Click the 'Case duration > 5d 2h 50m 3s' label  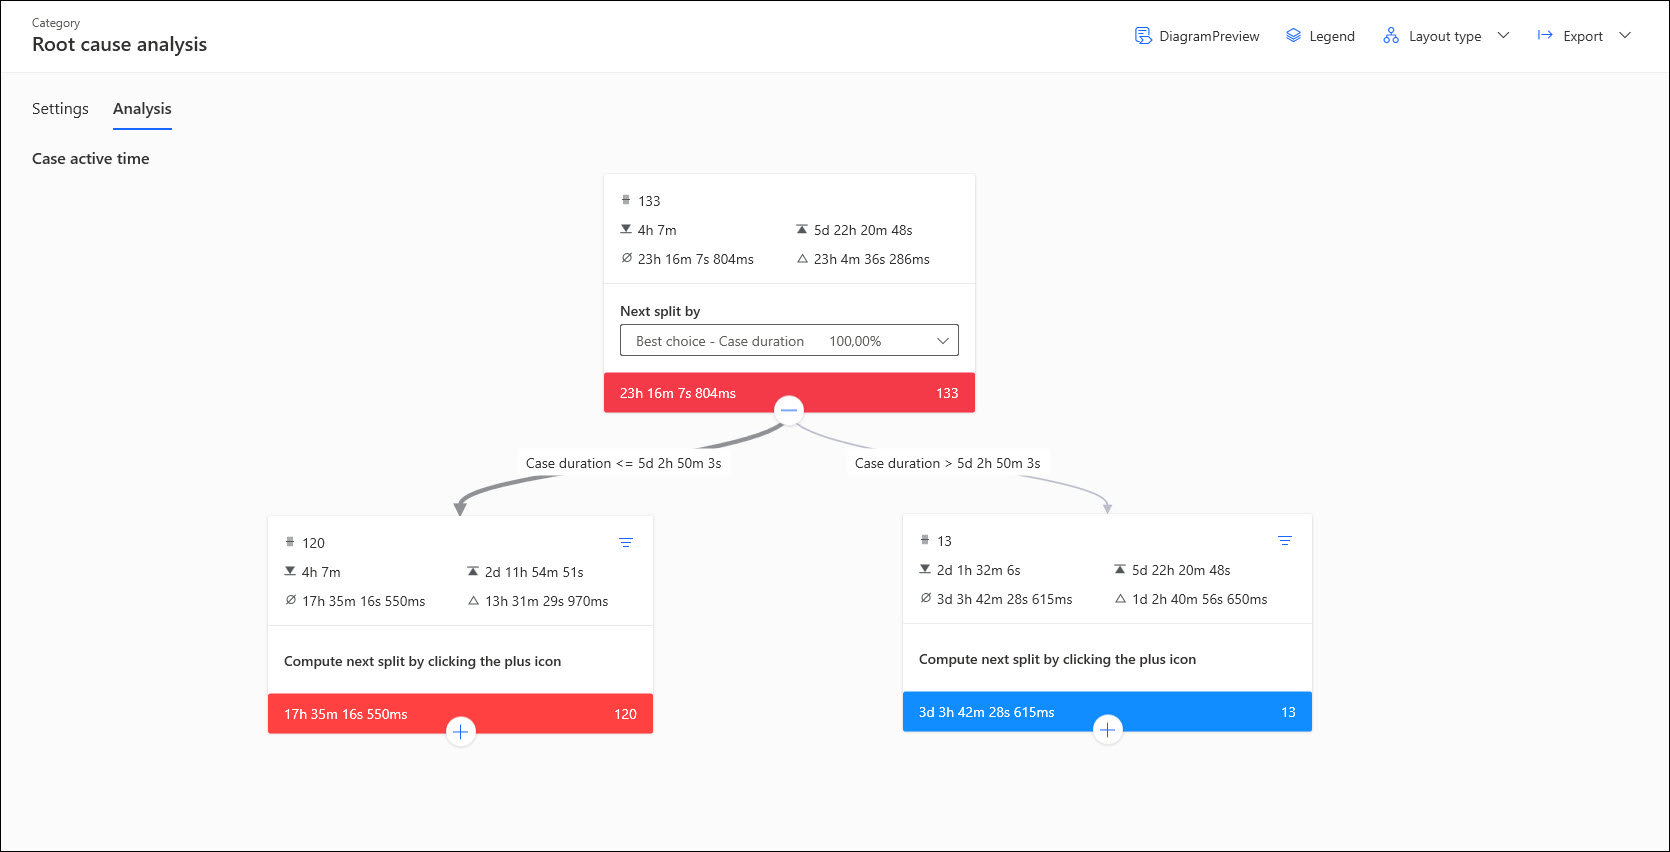point(947,463)
